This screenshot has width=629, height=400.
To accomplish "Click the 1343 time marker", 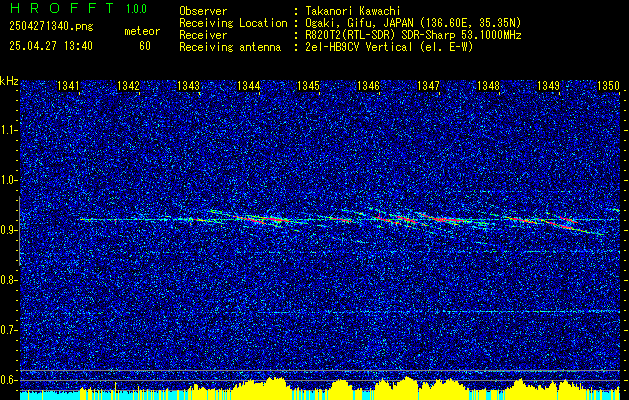I will (x=189, y=86).
